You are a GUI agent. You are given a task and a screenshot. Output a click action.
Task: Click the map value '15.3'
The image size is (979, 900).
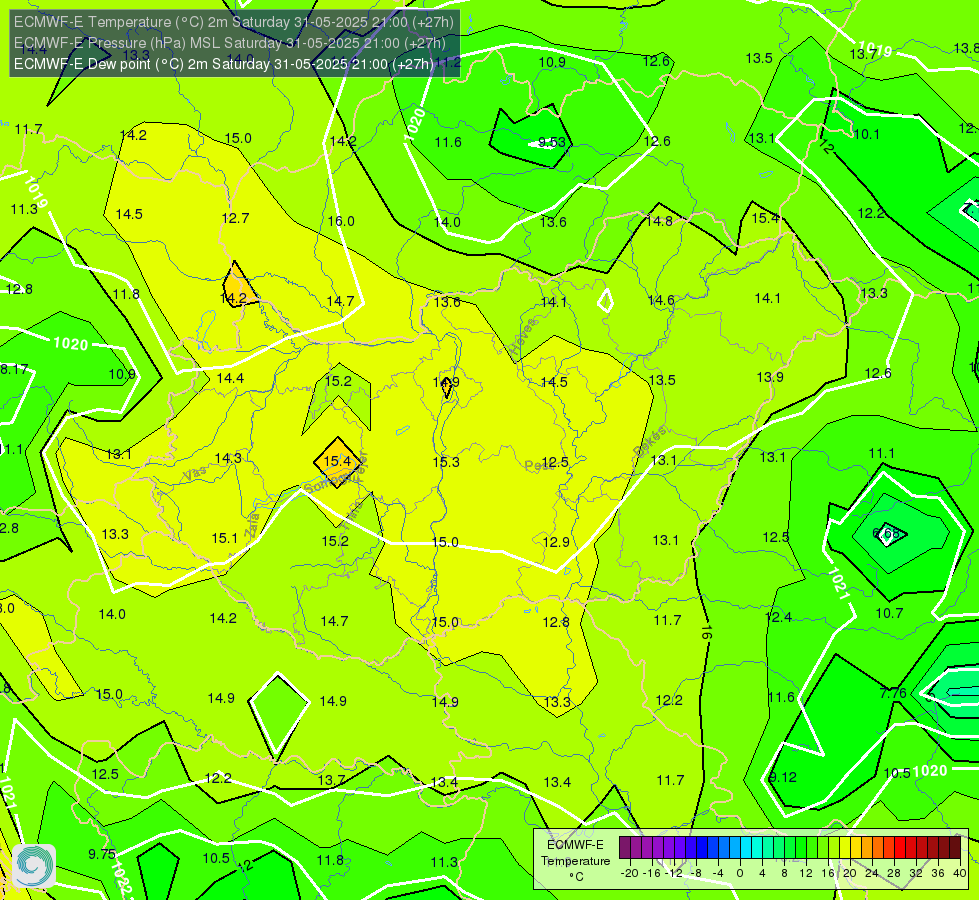[446, 462]
